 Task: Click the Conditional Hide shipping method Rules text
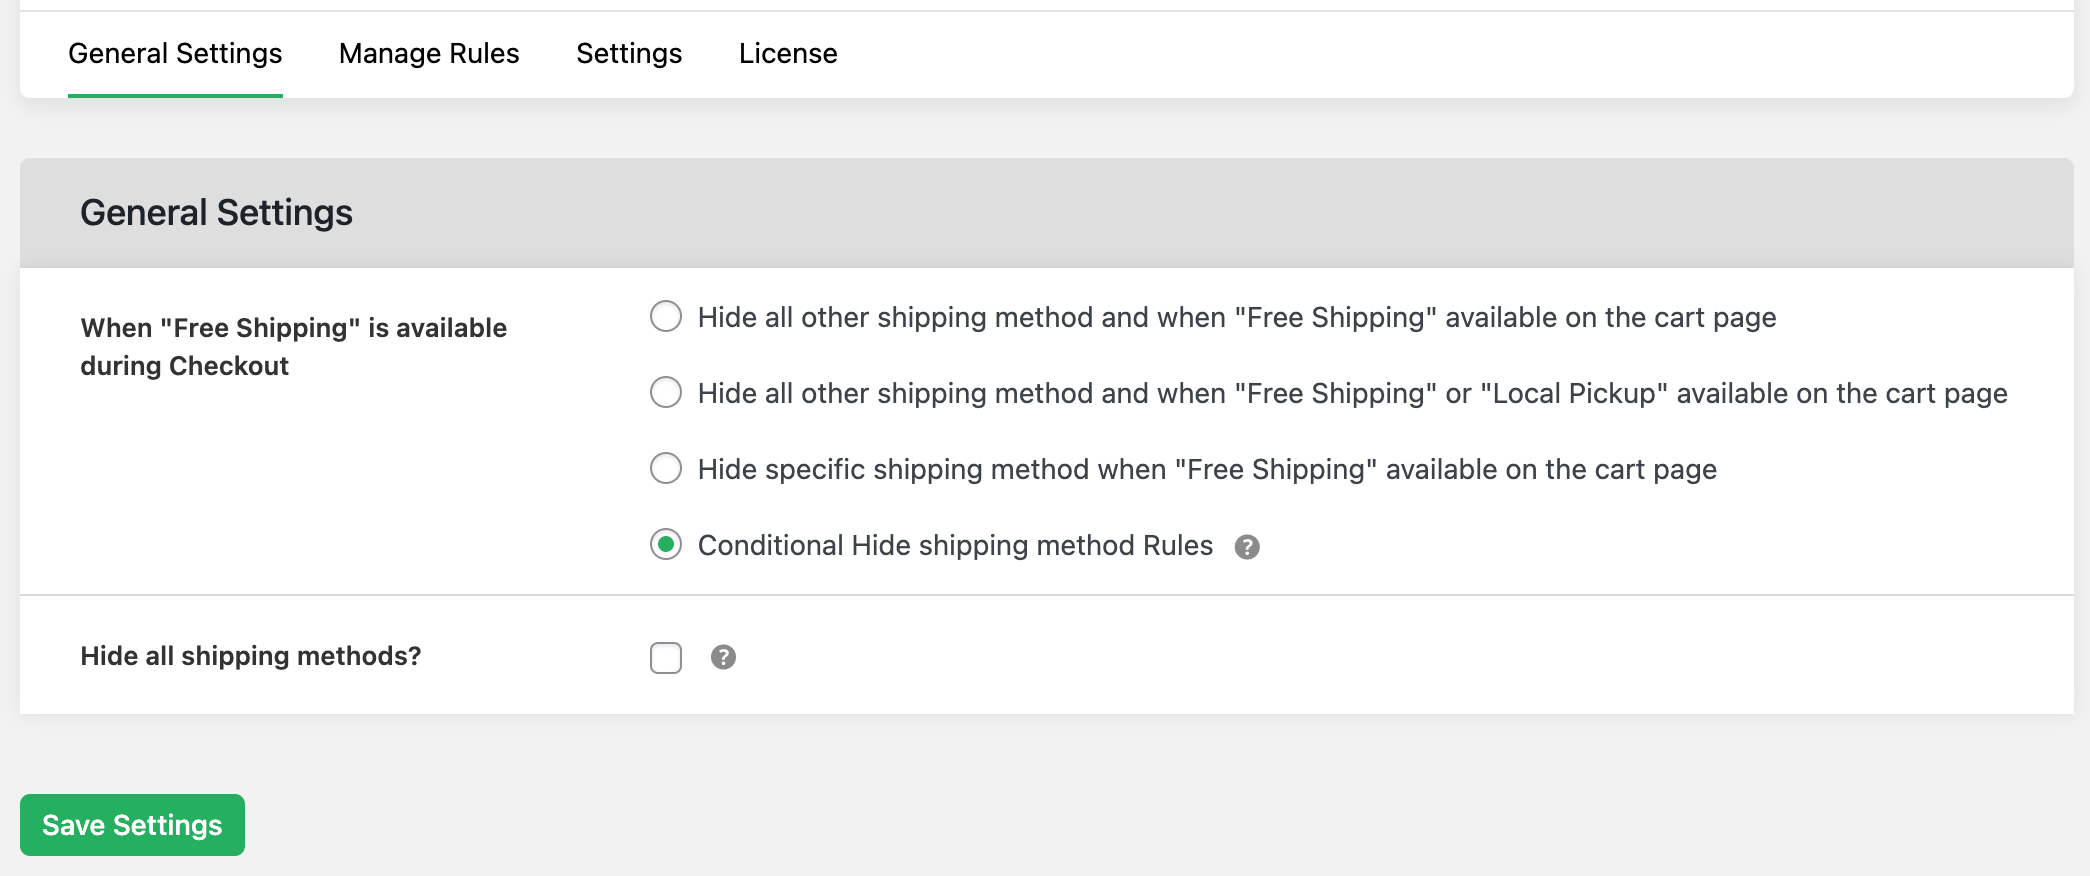pyautogui.click(x=954, y=545)
